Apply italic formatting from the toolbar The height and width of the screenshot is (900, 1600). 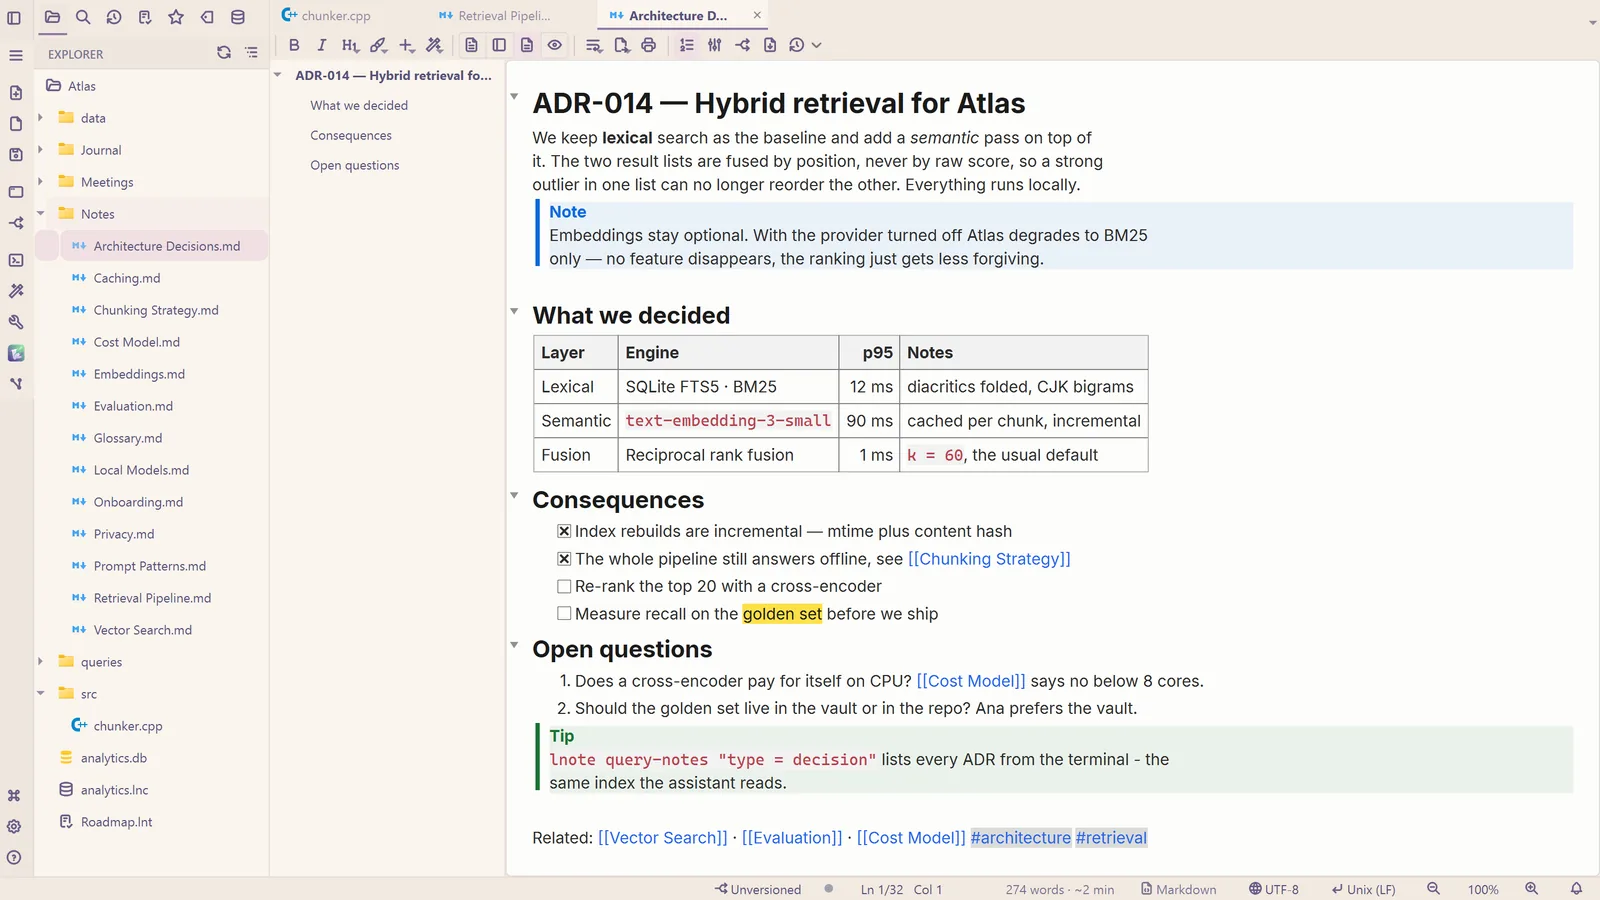tap(321, 45)
